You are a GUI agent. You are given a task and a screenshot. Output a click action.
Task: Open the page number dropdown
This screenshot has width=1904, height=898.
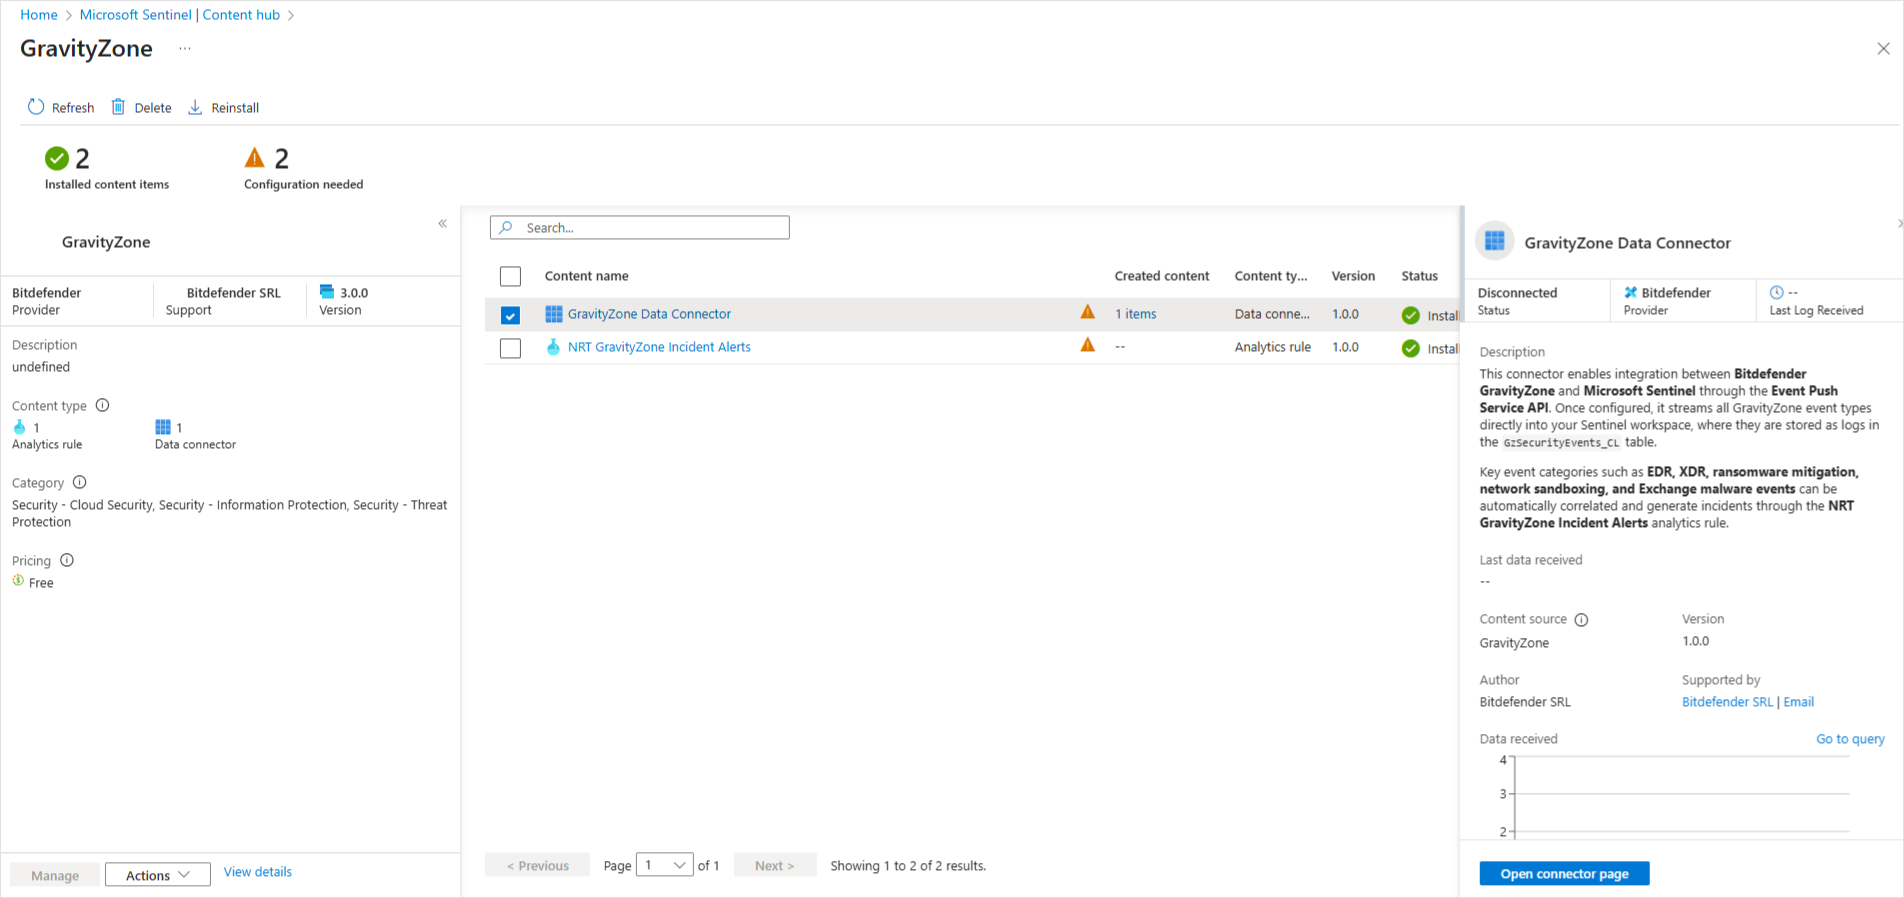click(x=665, y=865)
